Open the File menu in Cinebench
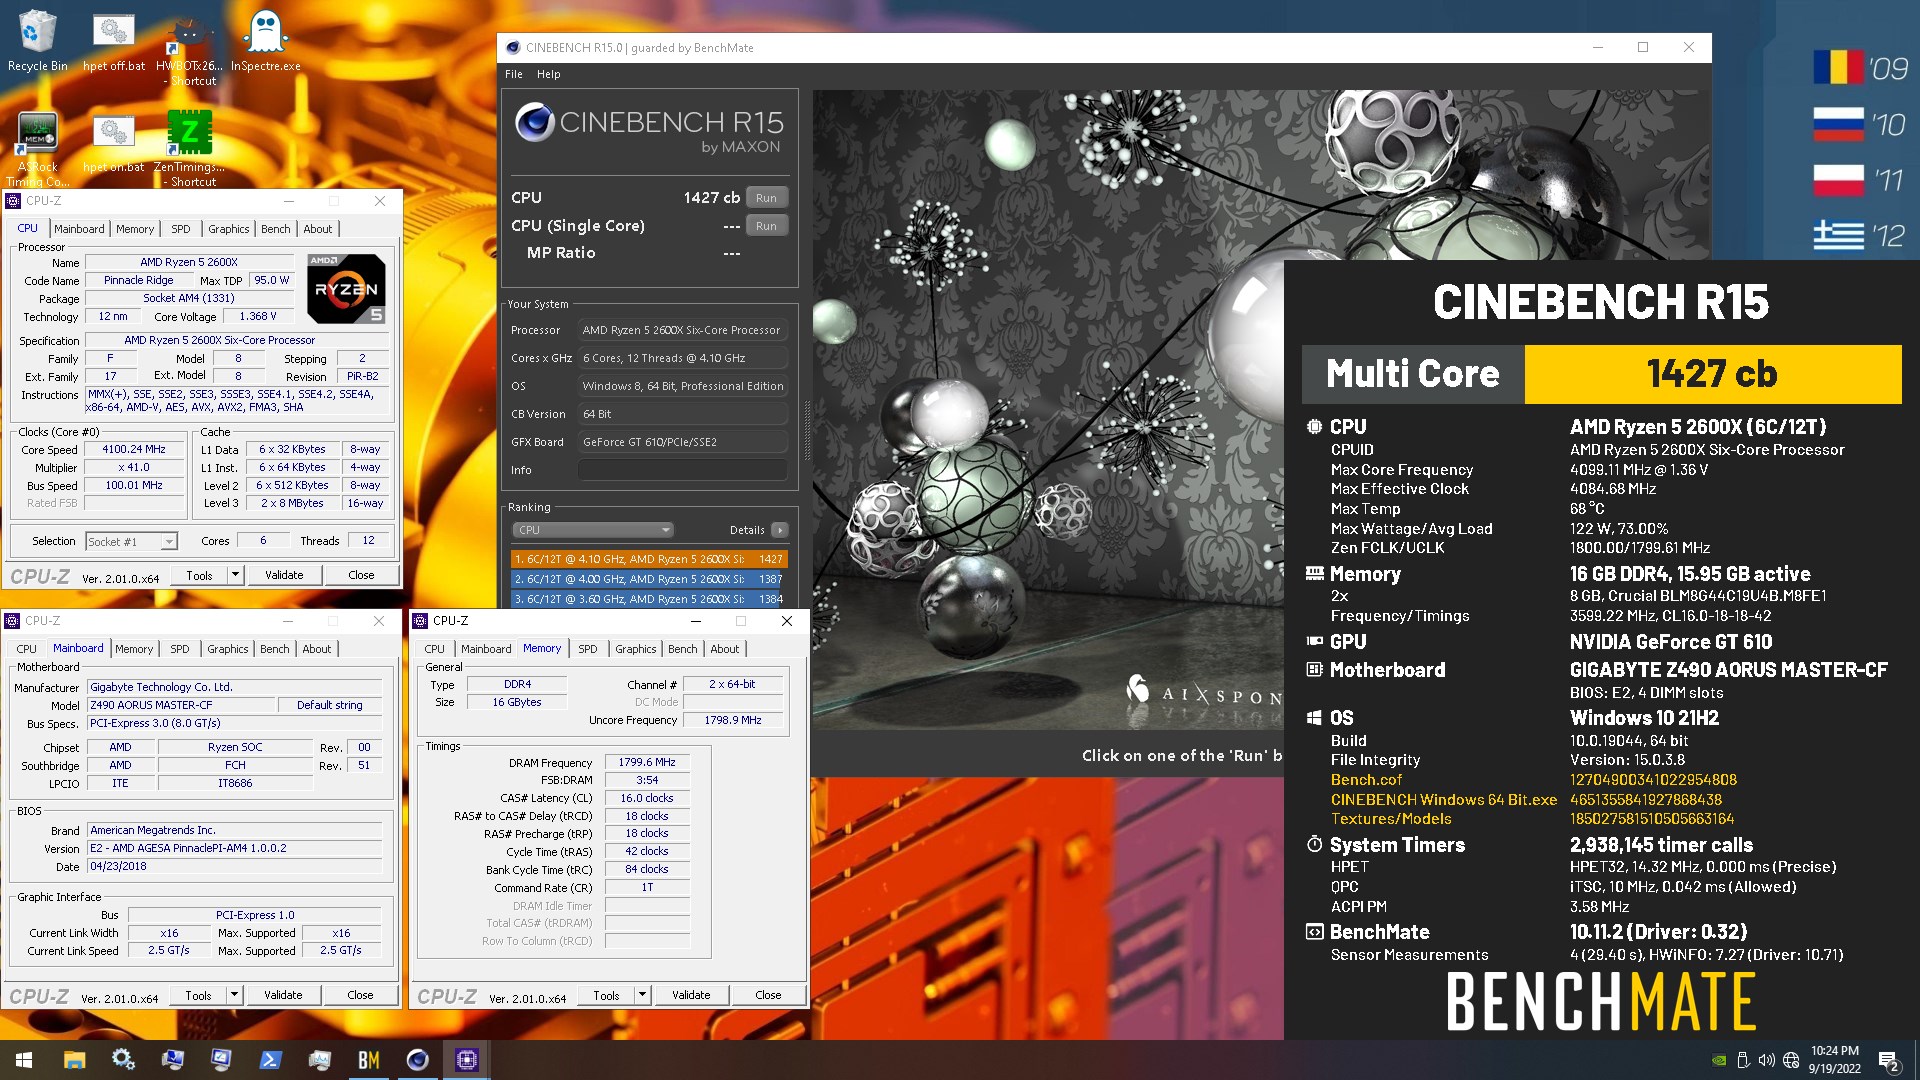 [514, 74]
